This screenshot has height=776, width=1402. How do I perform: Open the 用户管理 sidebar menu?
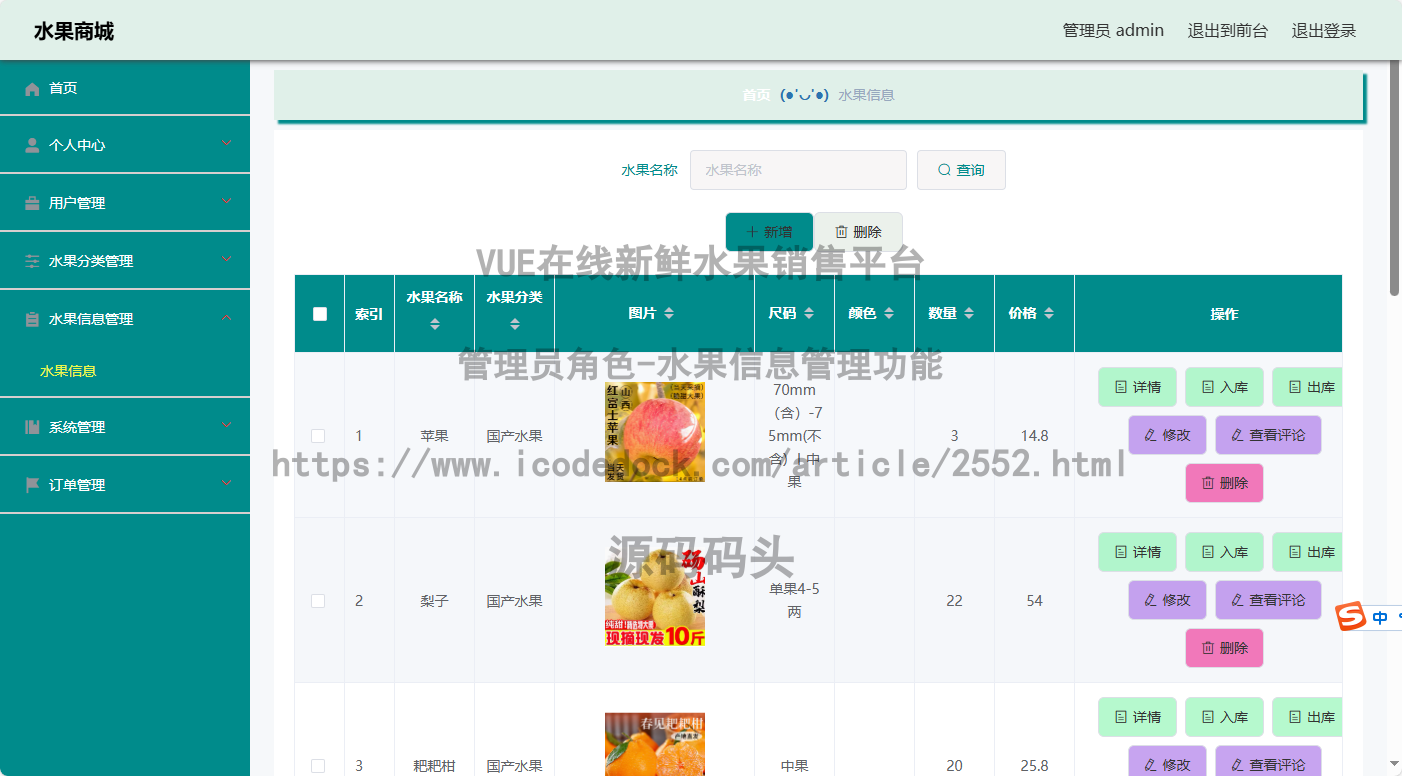(125, 203)
